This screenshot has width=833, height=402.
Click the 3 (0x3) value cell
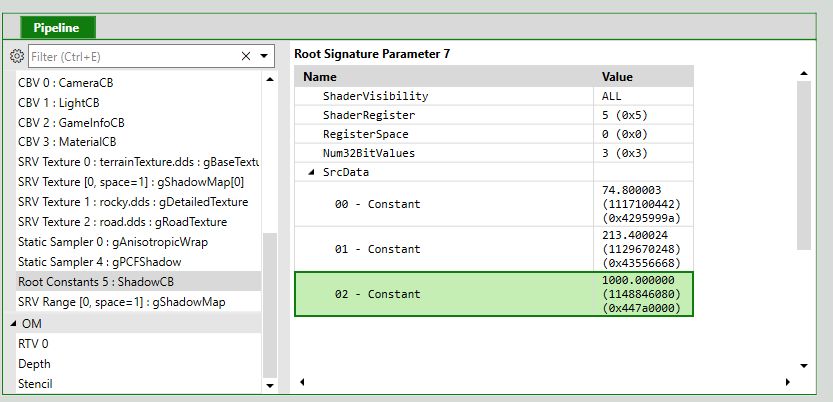tap(625, 153)
